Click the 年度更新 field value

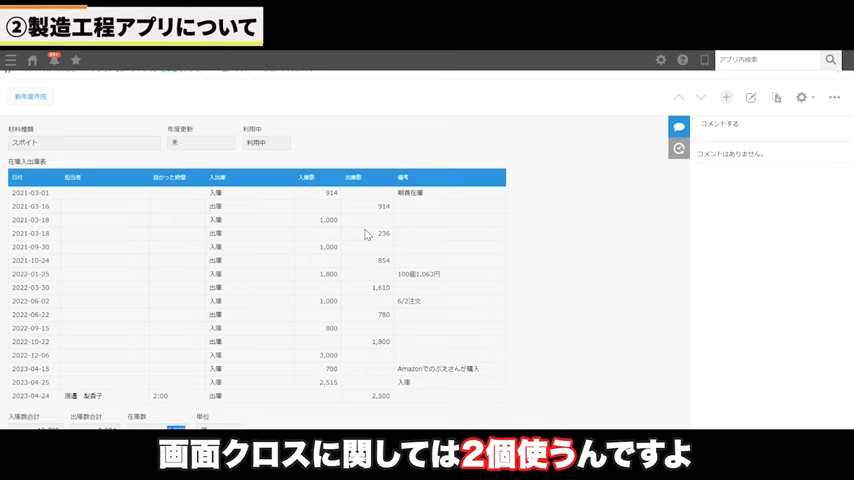point(202,143)
